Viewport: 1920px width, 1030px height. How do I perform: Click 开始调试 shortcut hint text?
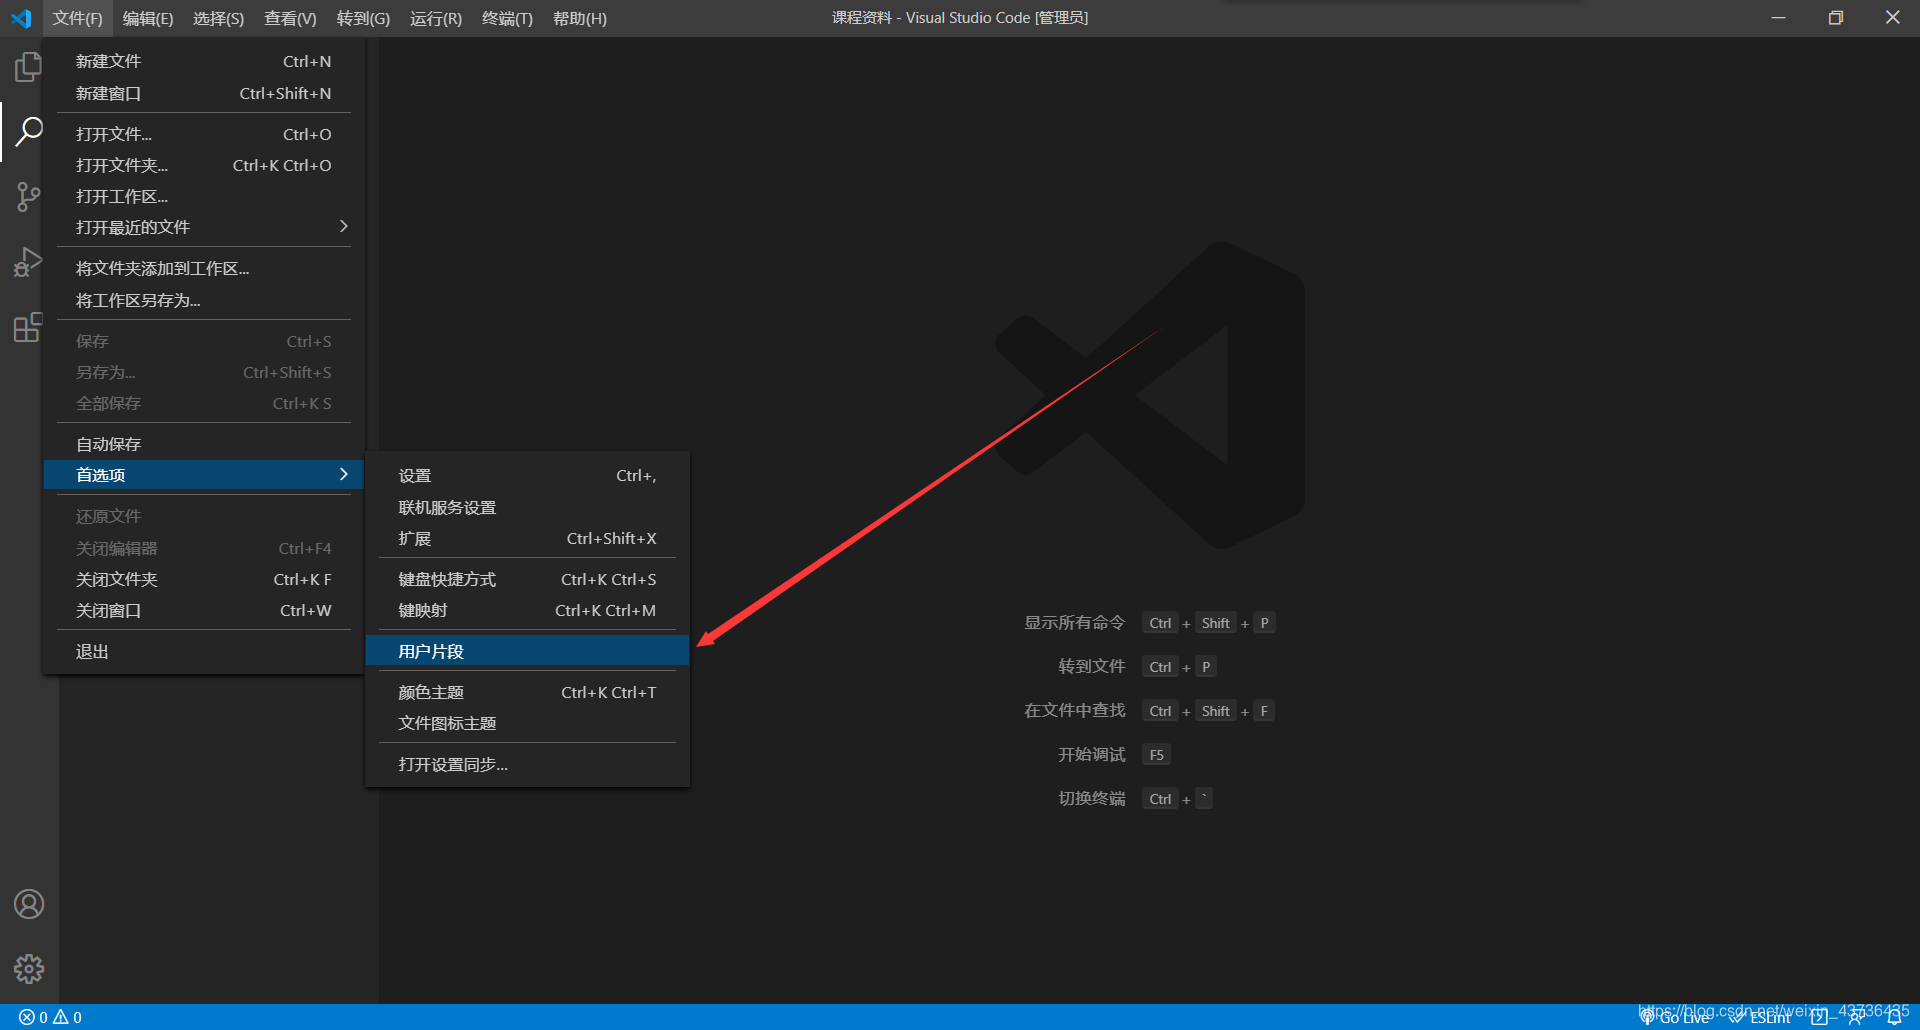point(1091,754)
